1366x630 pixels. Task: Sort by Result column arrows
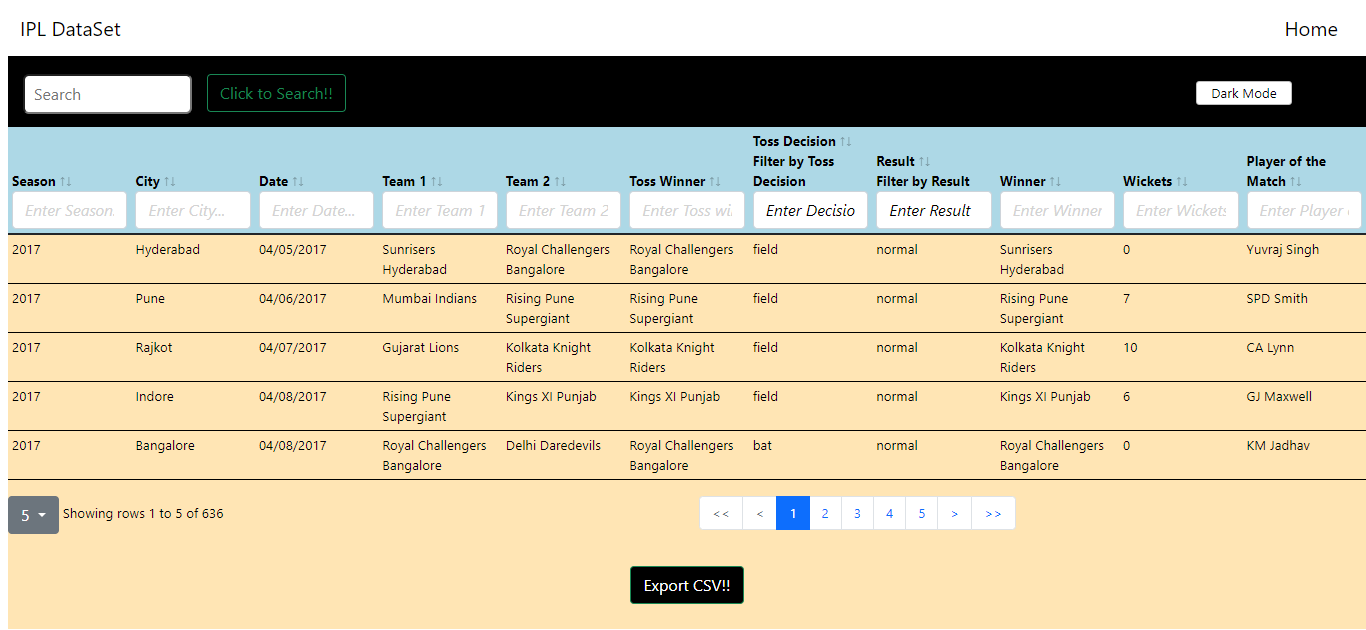[925, 162]
